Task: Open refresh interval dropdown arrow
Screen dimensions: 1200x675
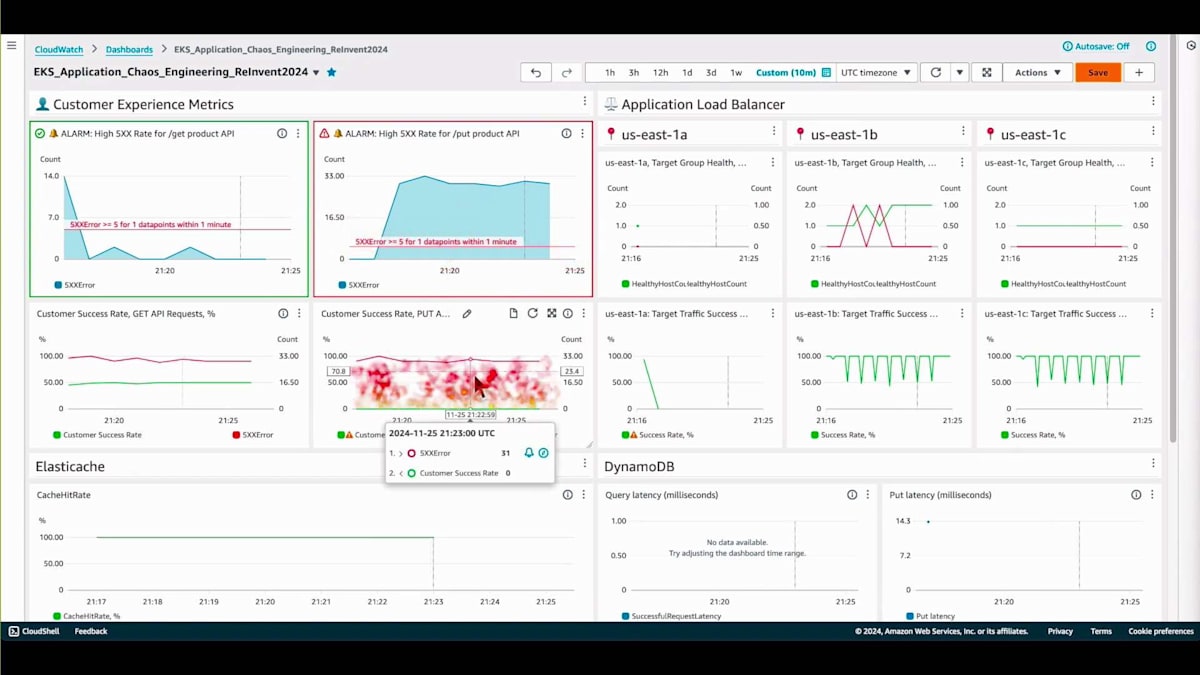Action: 959,72
